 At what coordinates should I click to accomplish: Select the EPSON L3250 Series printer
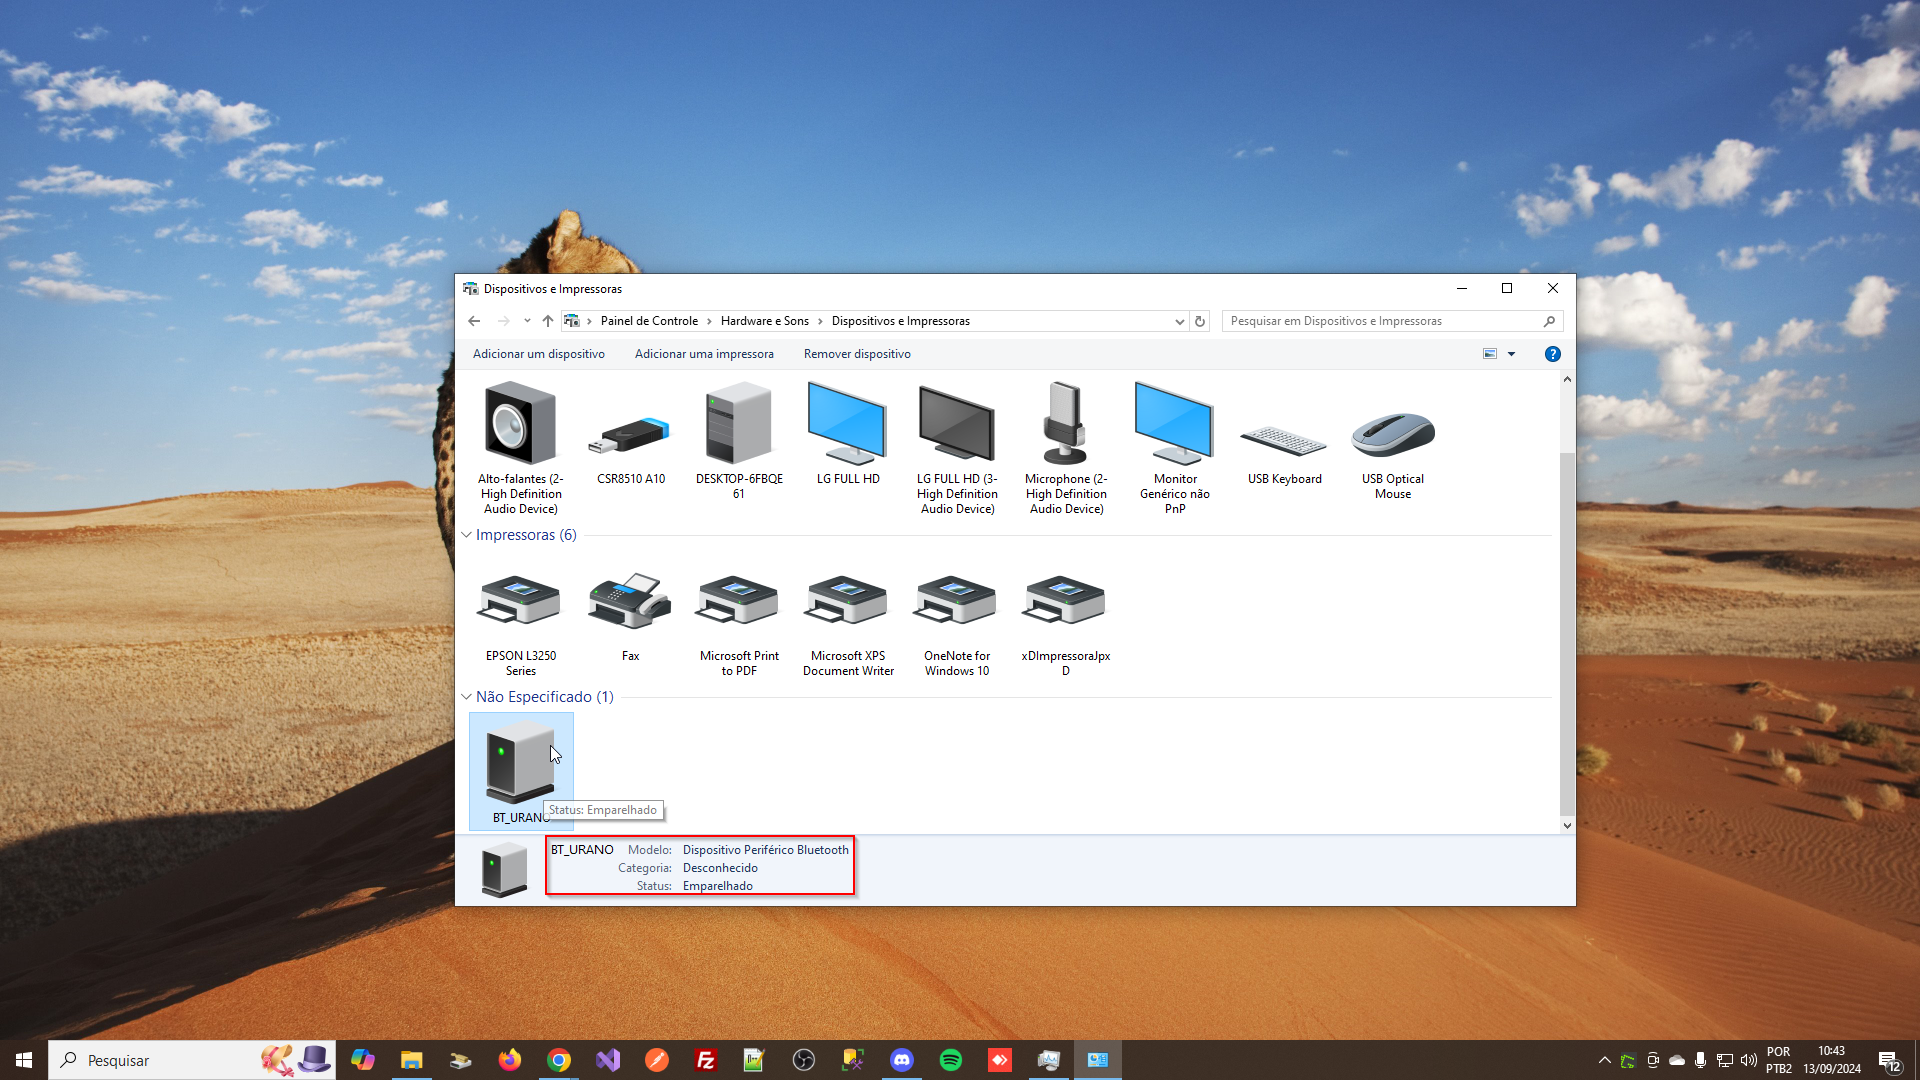click(x=520, y=601)
